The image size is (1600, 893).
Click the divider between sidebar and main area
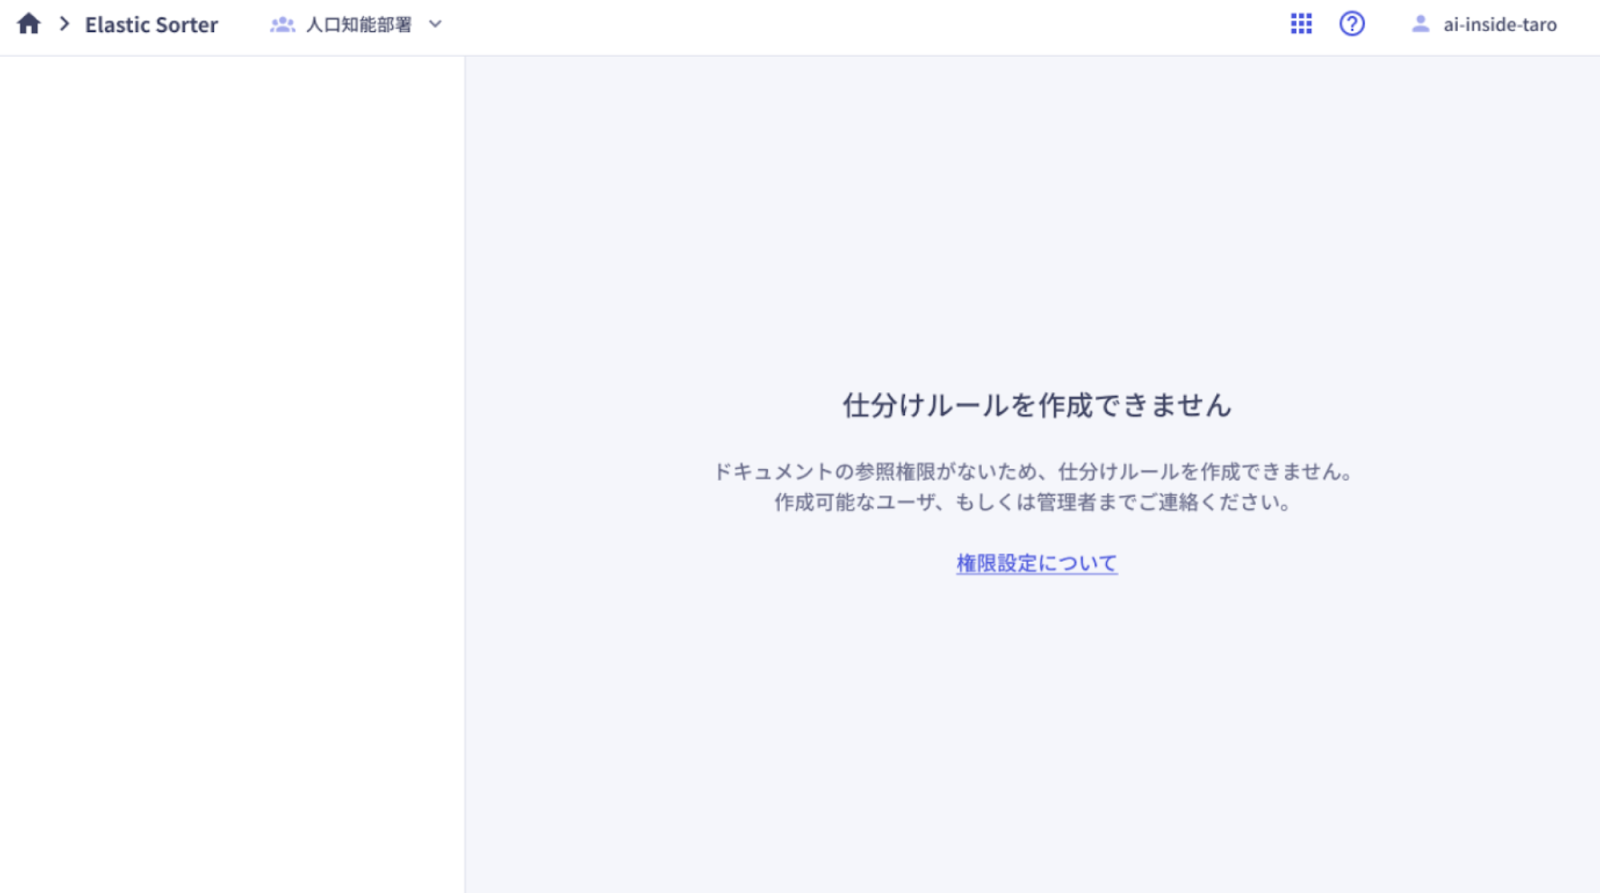465,450
